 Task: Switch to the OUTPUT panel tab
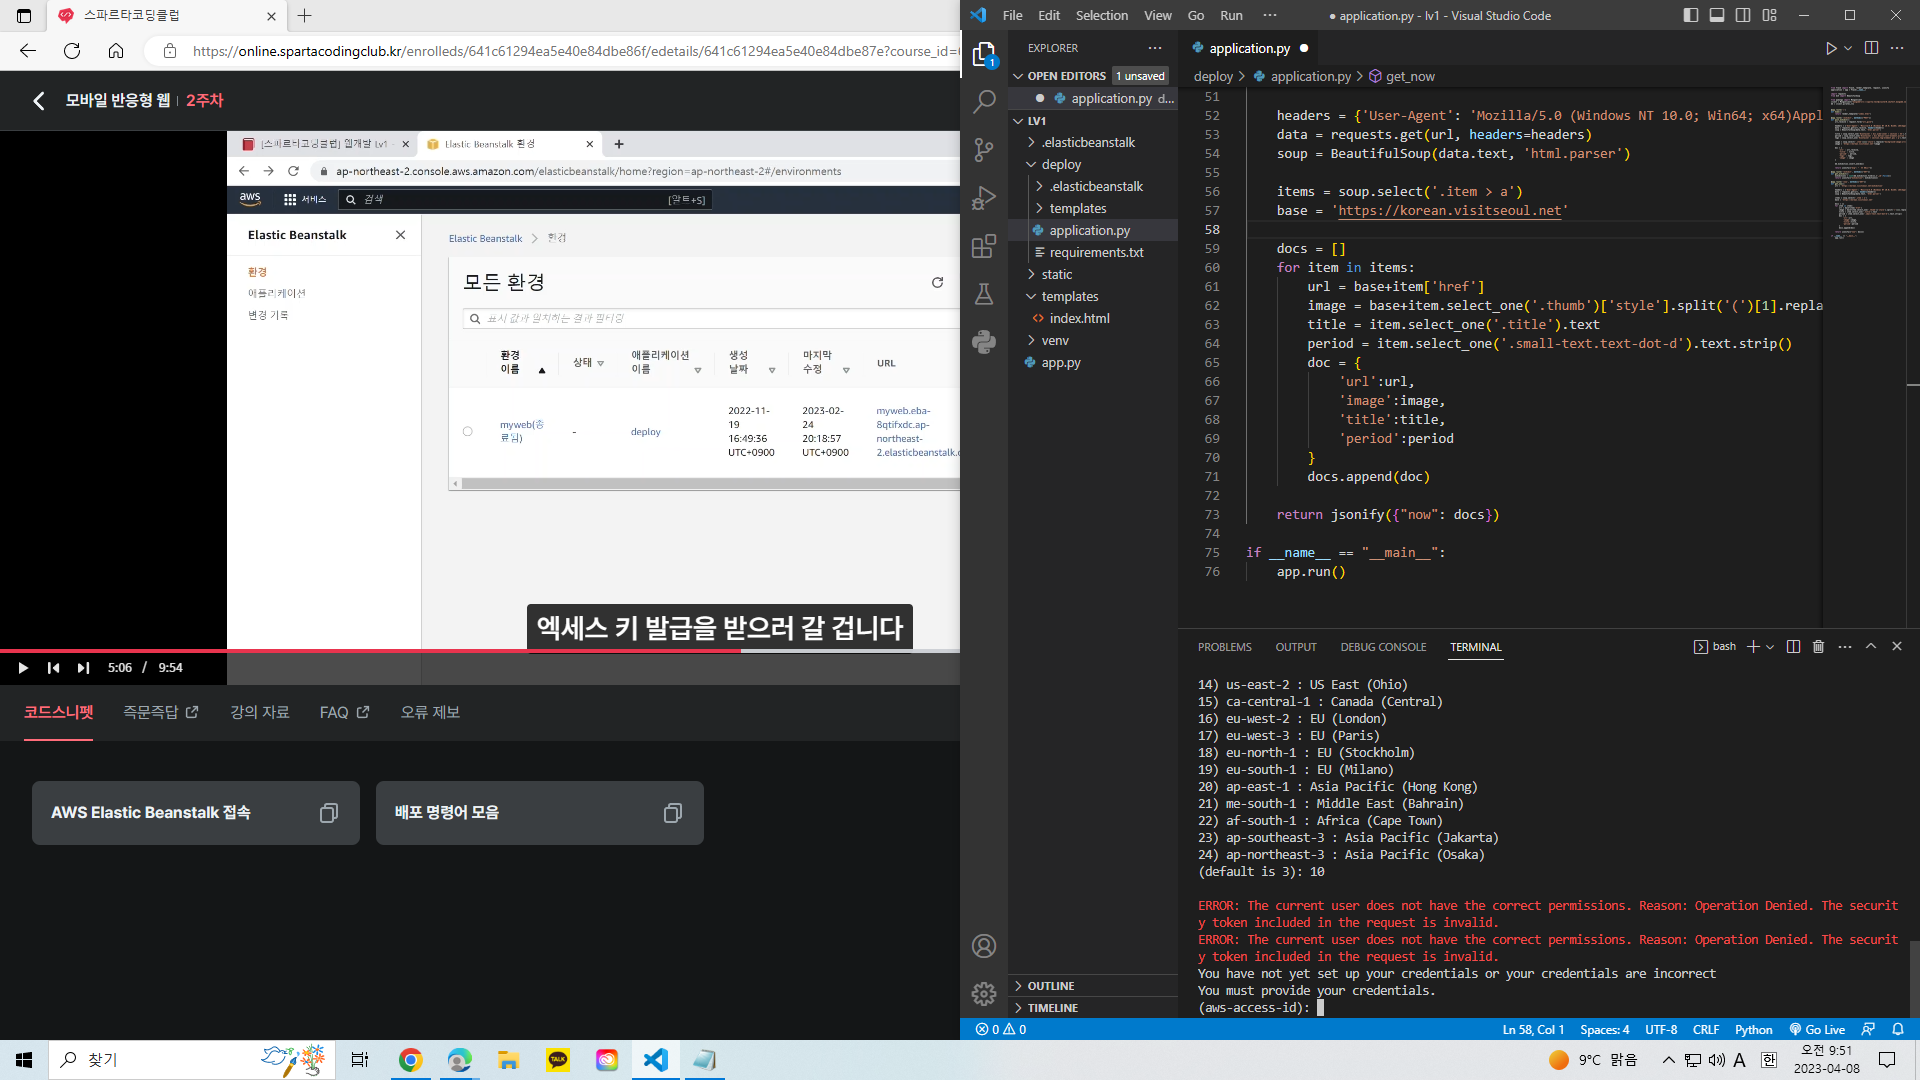[x=1296, y=647]
